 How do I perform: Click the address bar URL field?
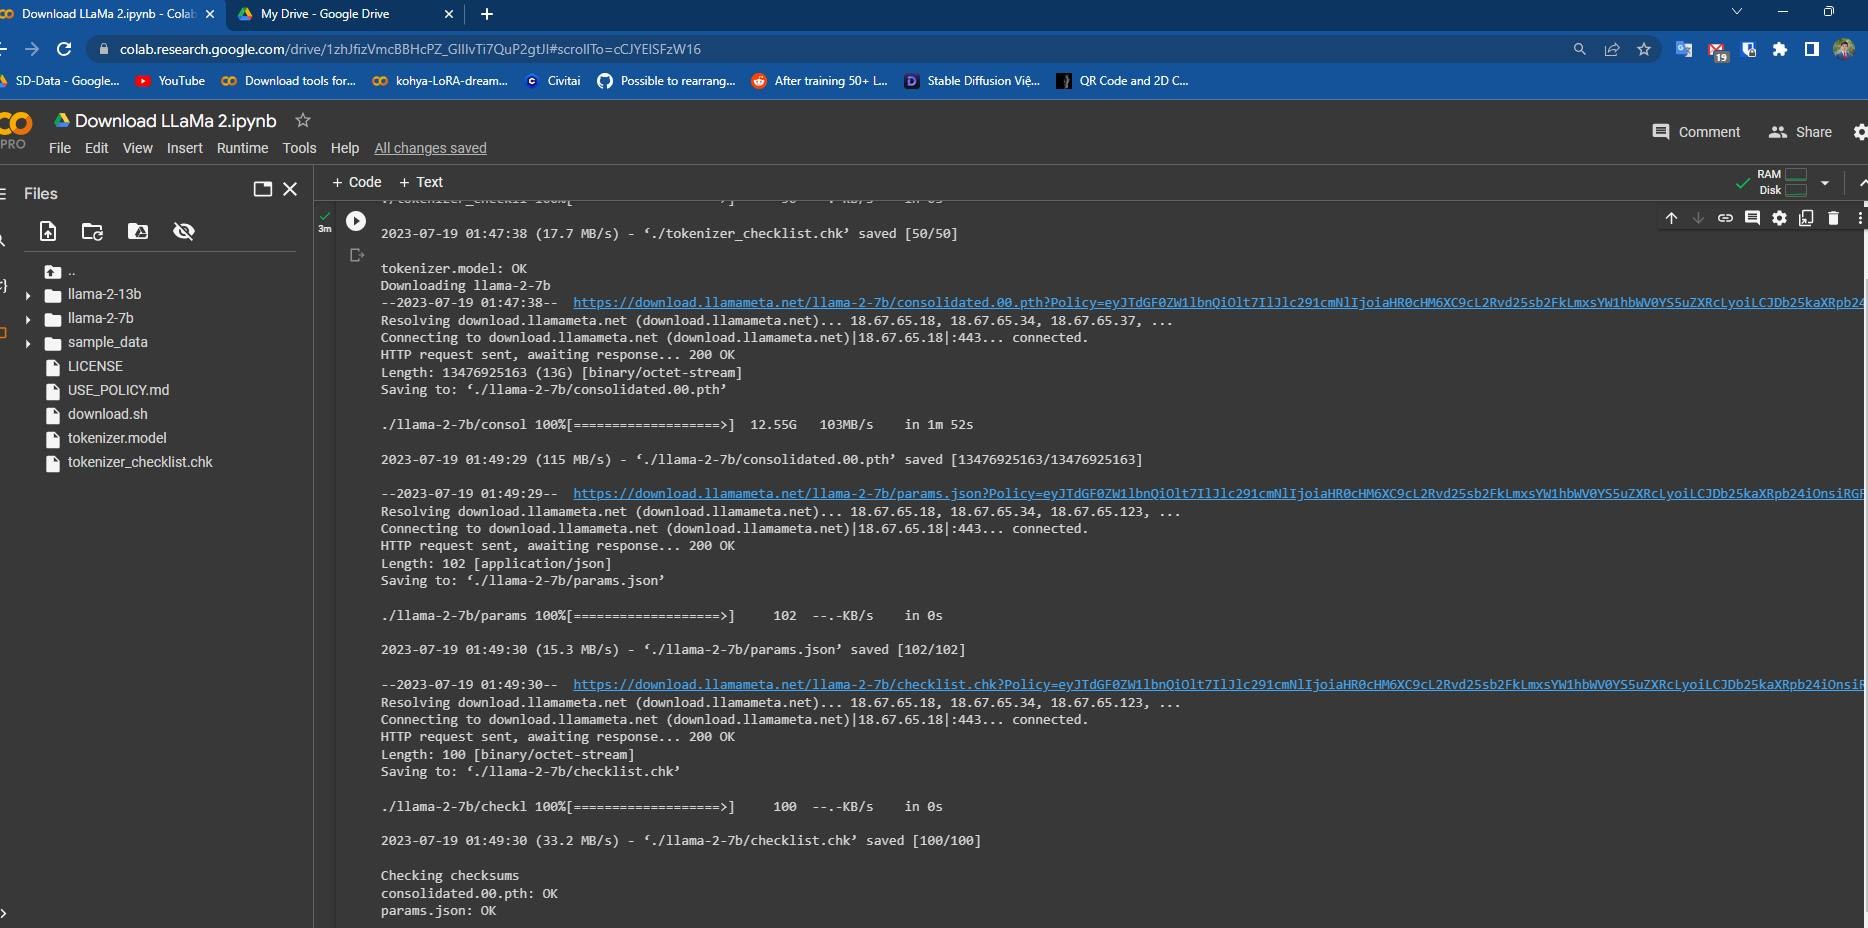click(x=830, y=49)
